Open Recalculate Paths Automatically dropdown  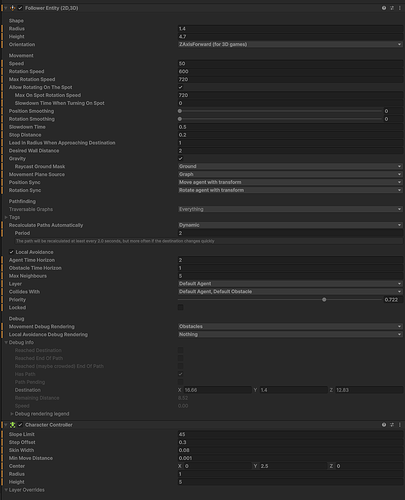[x=290, y=225]
